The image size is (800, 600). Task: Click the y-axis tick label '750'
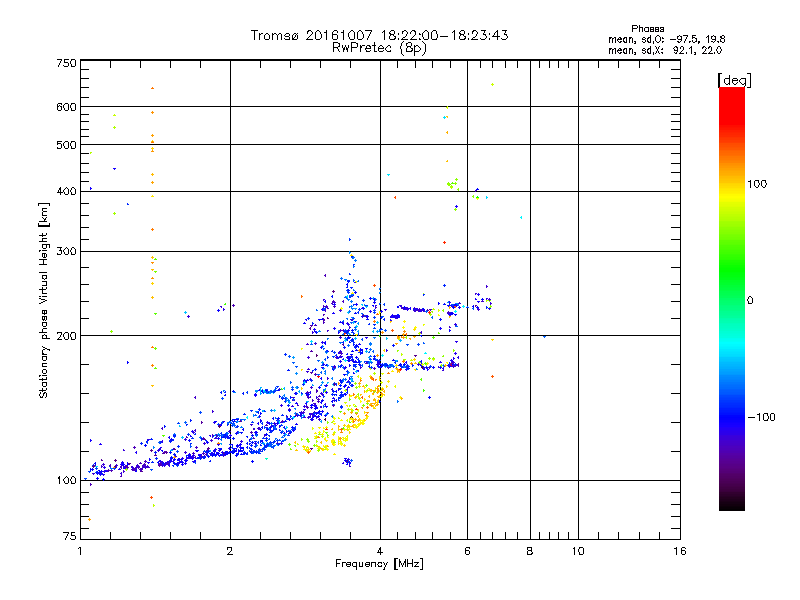pos(66,63)
